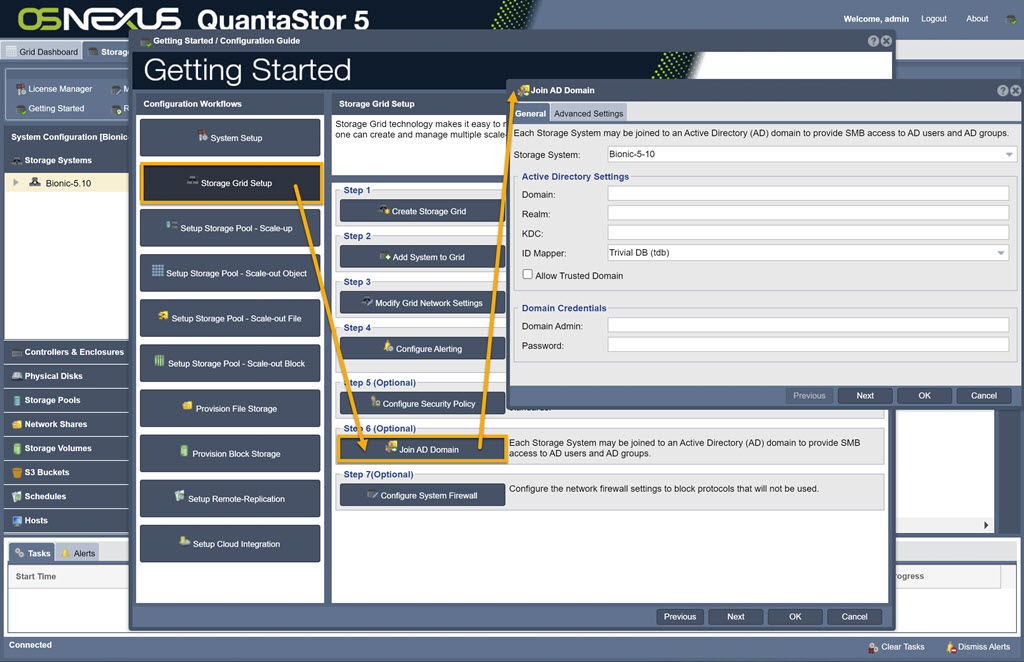Image resolution: width=1024 pixels, height=662 pixels.
Task: Enable Allow Trusted Domain checkbox
Action: tap(528, 274)
